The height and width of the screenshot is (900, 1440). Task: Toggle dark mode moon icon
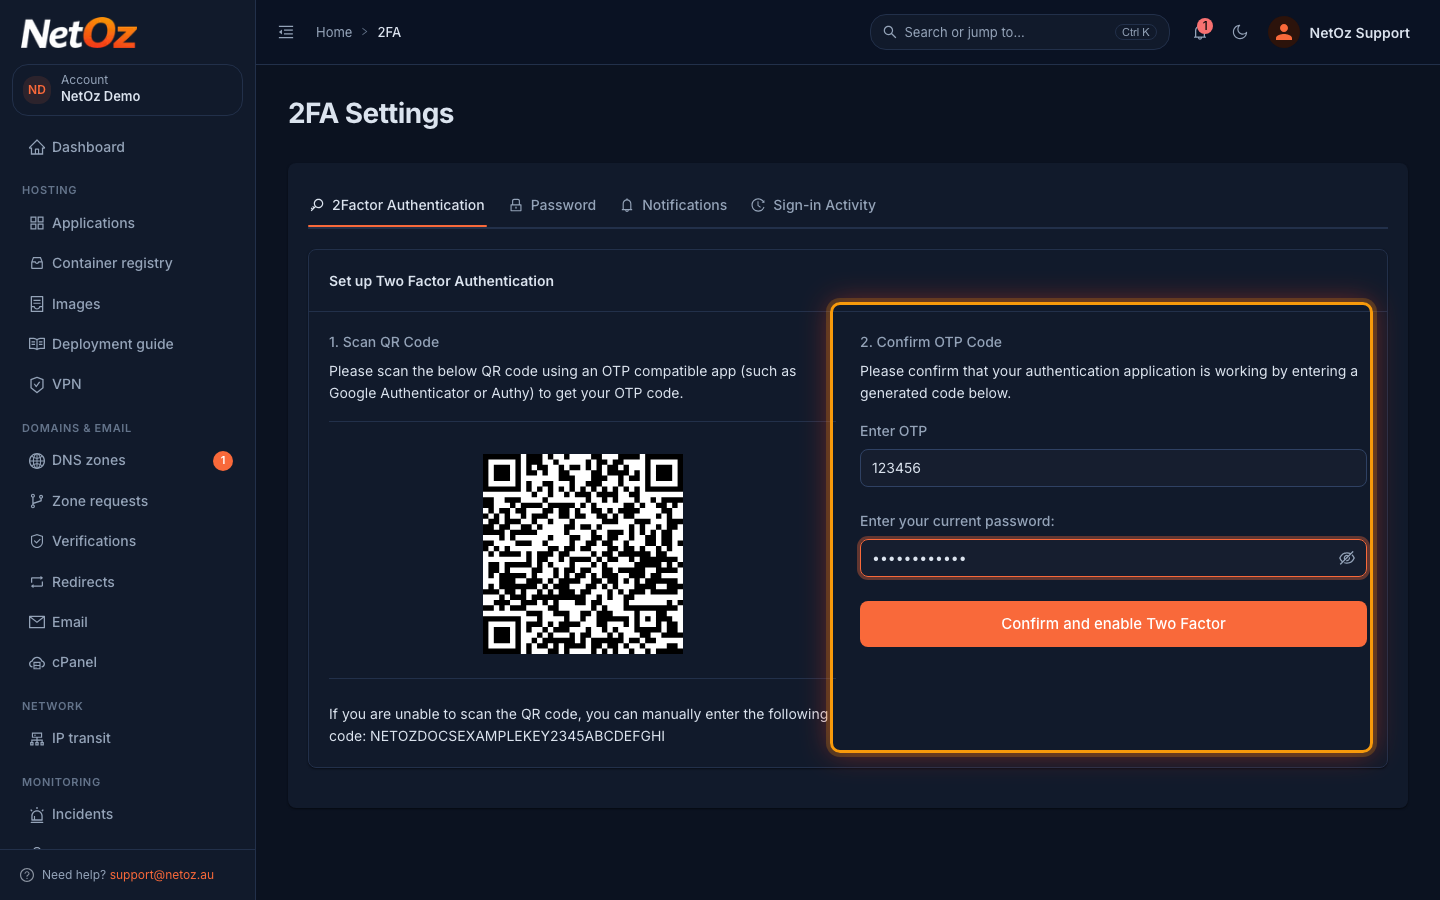pyautogui.click(x=1240, y=32)
